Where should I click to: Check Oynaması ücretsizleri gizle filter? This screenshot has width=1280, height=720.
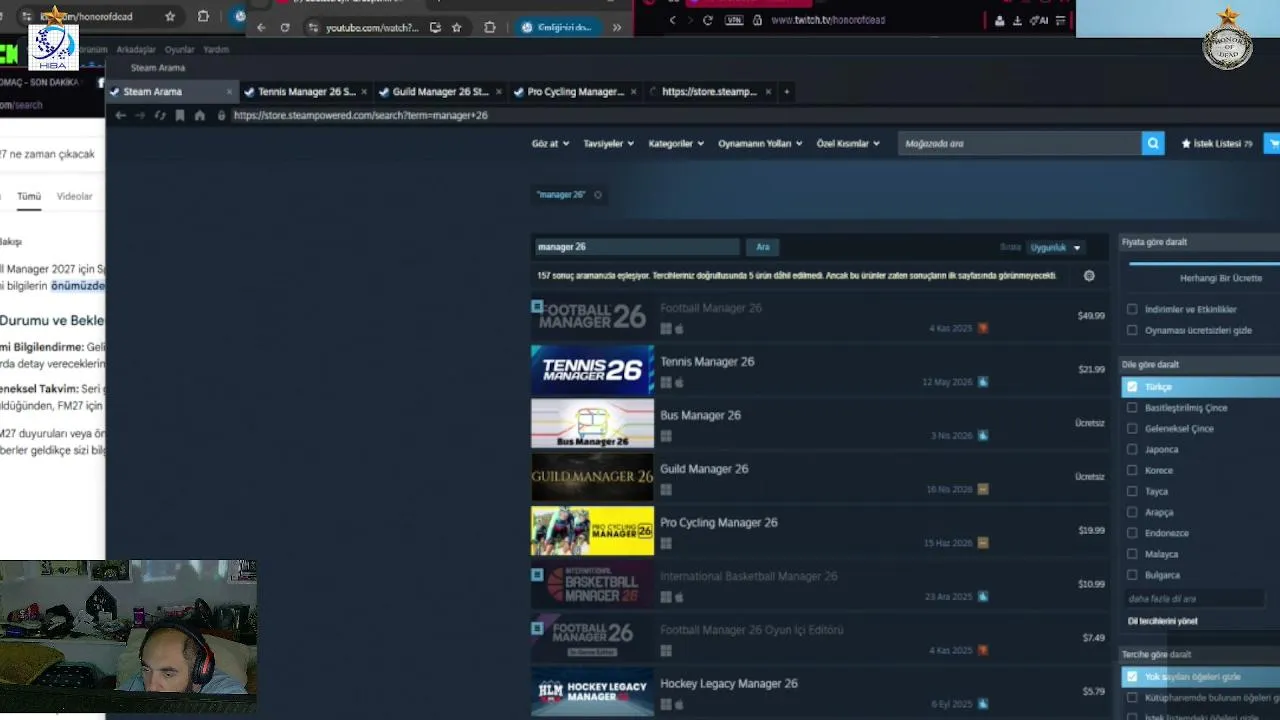coord(1132,330)
